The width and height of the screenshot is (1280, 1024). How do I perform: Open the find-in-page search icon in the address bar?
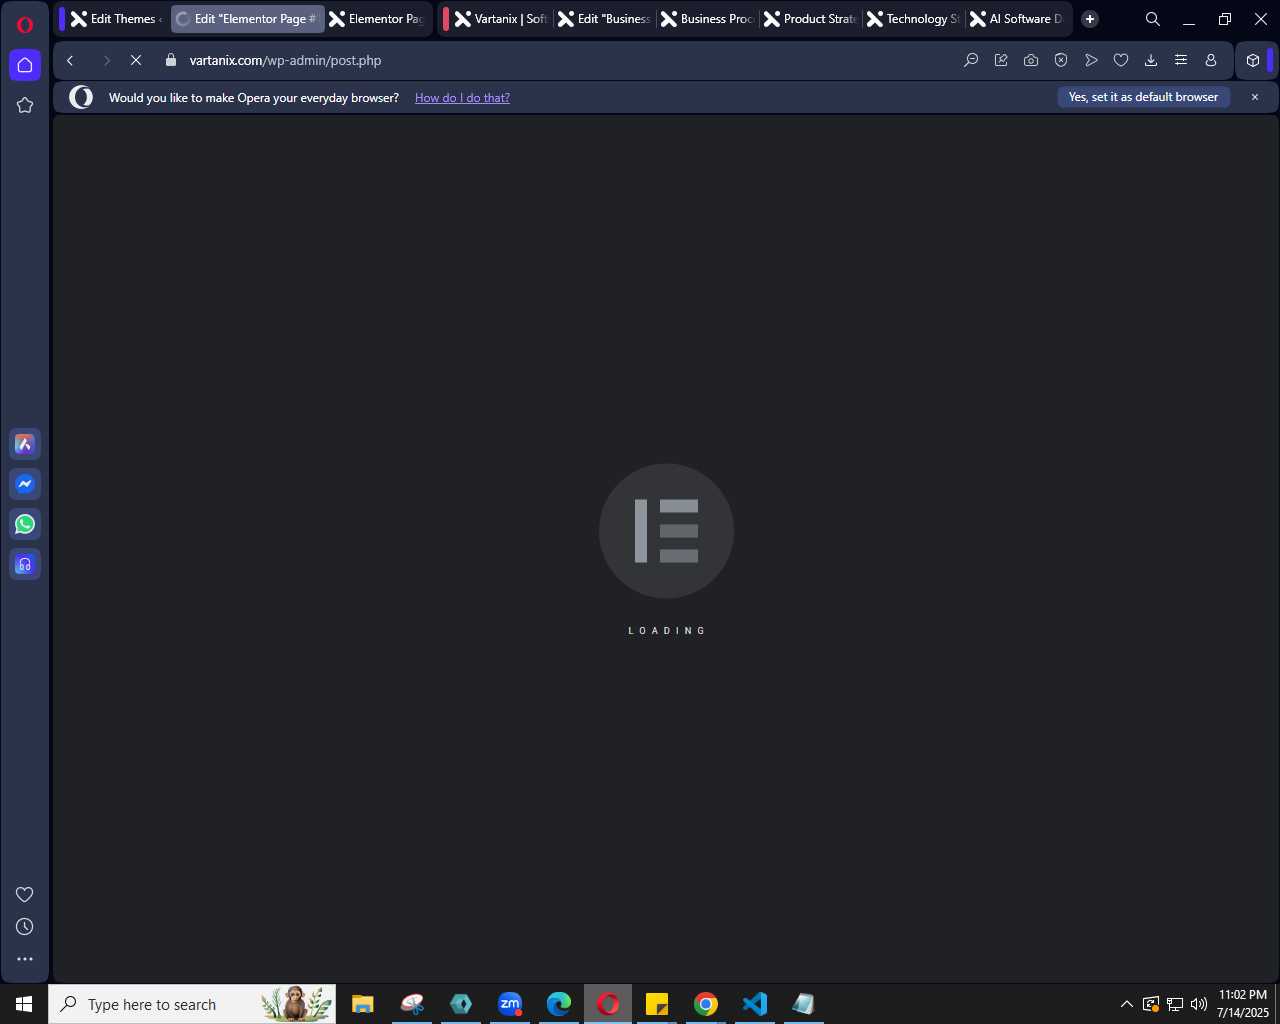[971, 60]
